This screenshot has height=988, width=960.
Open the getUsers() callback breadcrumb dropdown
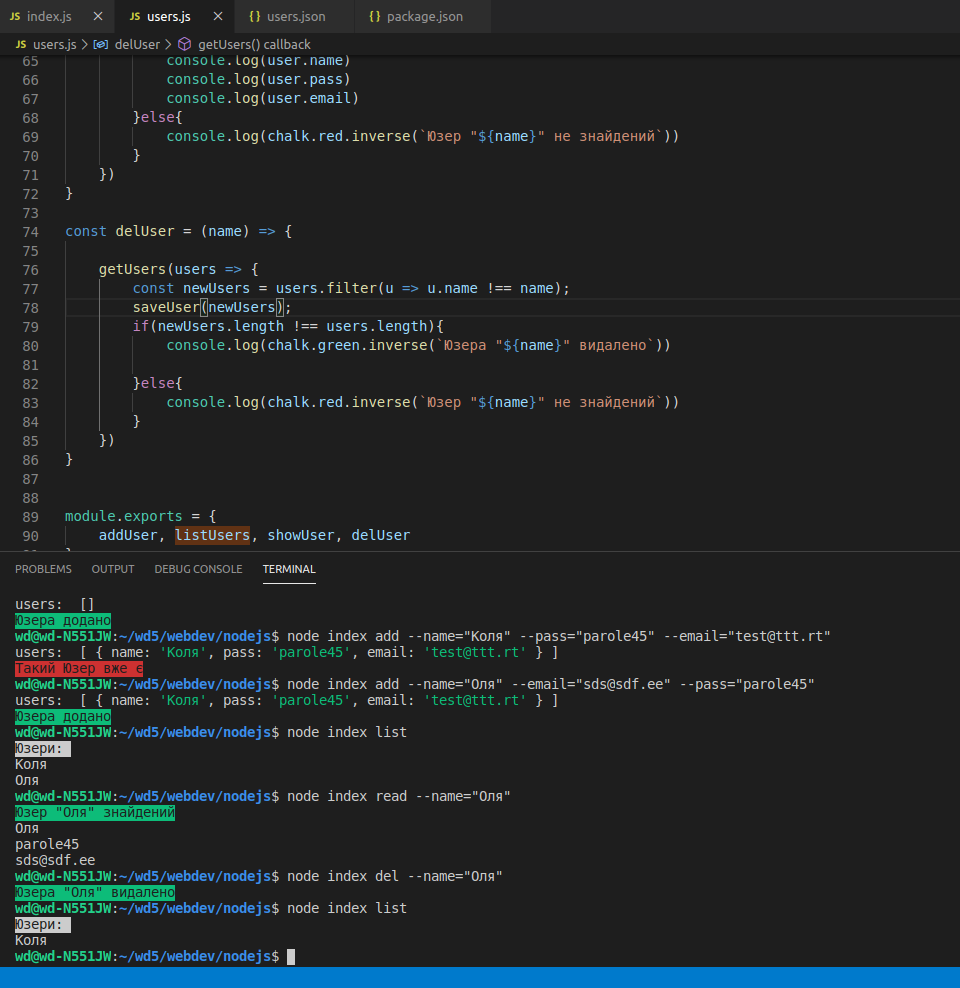(254, 45)
